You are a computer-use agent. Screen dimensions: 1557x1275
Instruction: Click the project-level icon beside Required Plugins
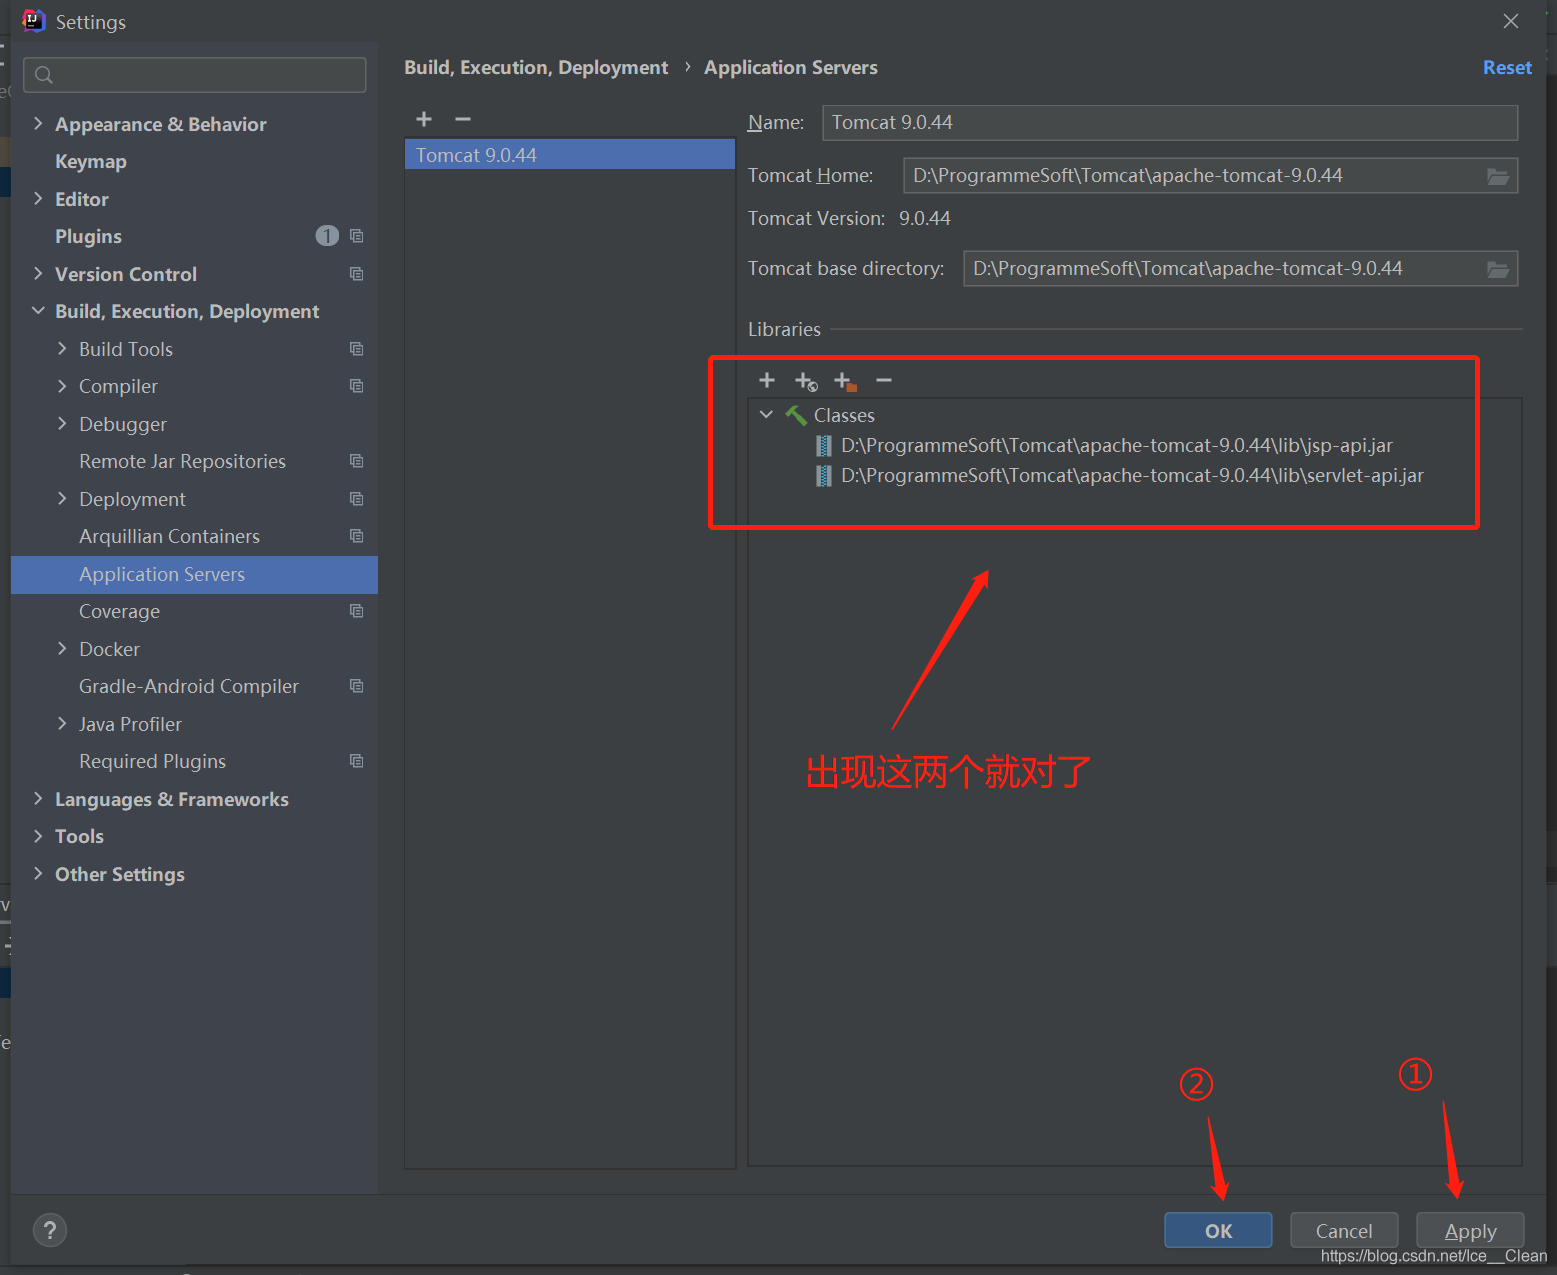357,761
